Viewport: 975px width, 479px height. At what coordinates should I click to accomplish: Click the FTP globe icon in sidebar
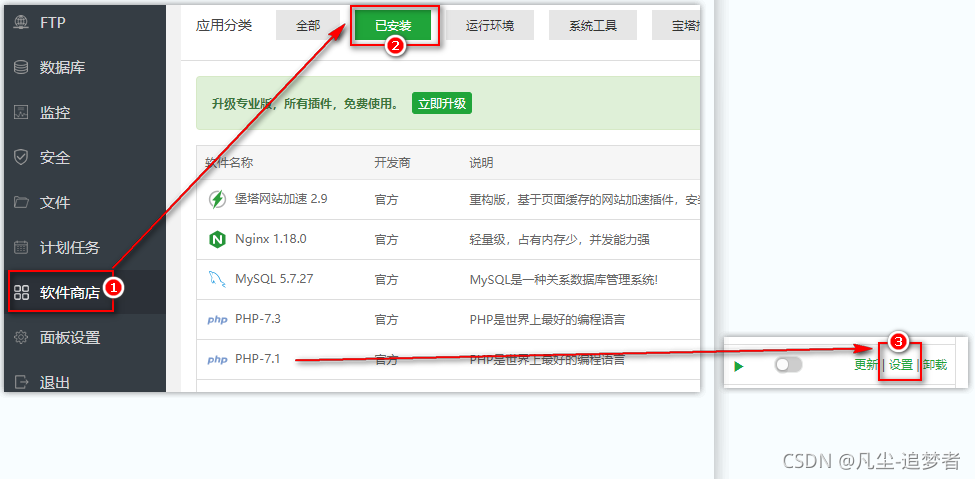21,22
